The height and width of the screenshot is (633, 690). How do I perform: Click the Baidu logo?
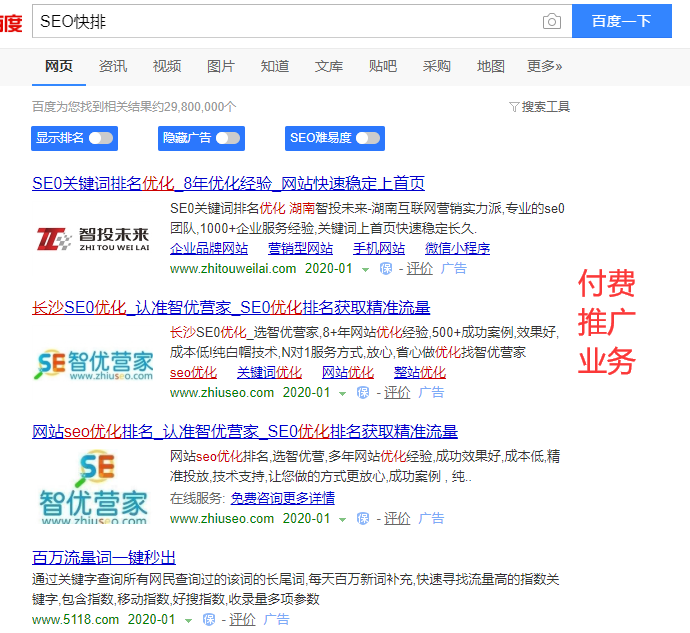point(11,23)
